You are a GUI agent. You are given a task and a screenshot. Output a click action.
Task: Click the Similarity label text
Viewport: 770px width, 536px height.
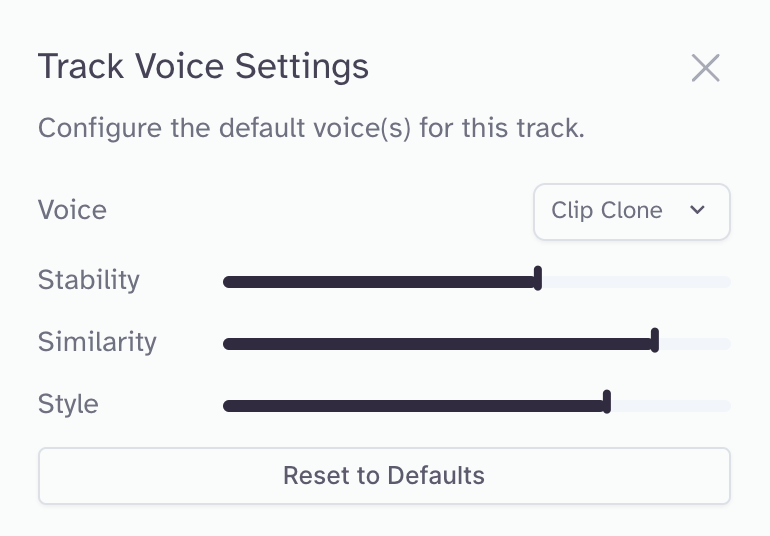(97, 342)
